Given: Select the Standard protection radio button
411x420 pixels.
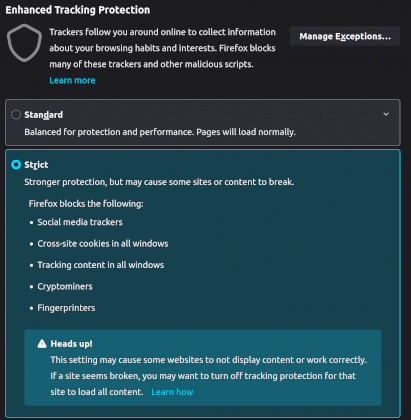Looking at the screenshot, I should pos(16,115).
